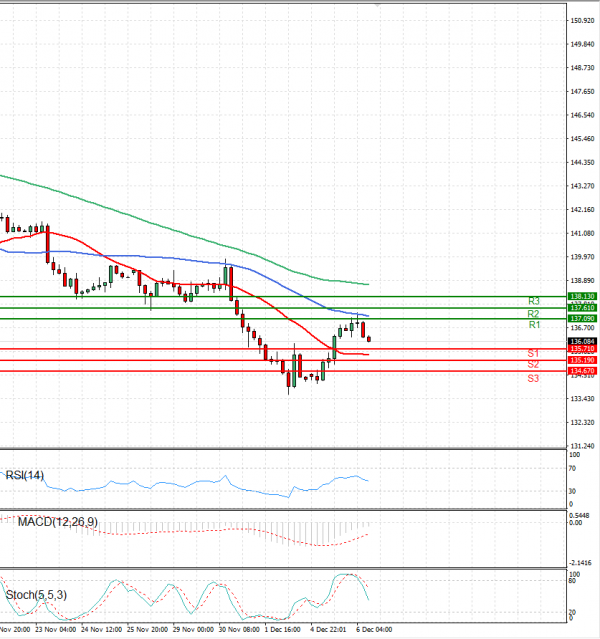This screenshot has width=600, height=639.
Task: Click the 133.430 price axis value
Action: pyautogui.click(x=582, y=399)
